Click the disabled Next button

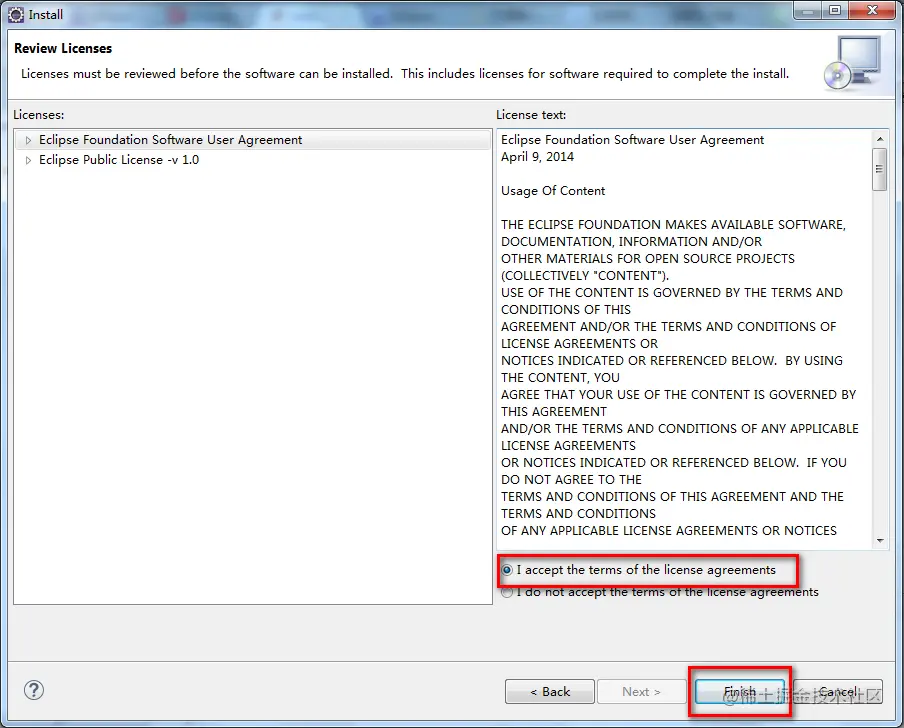pos(641,692)
